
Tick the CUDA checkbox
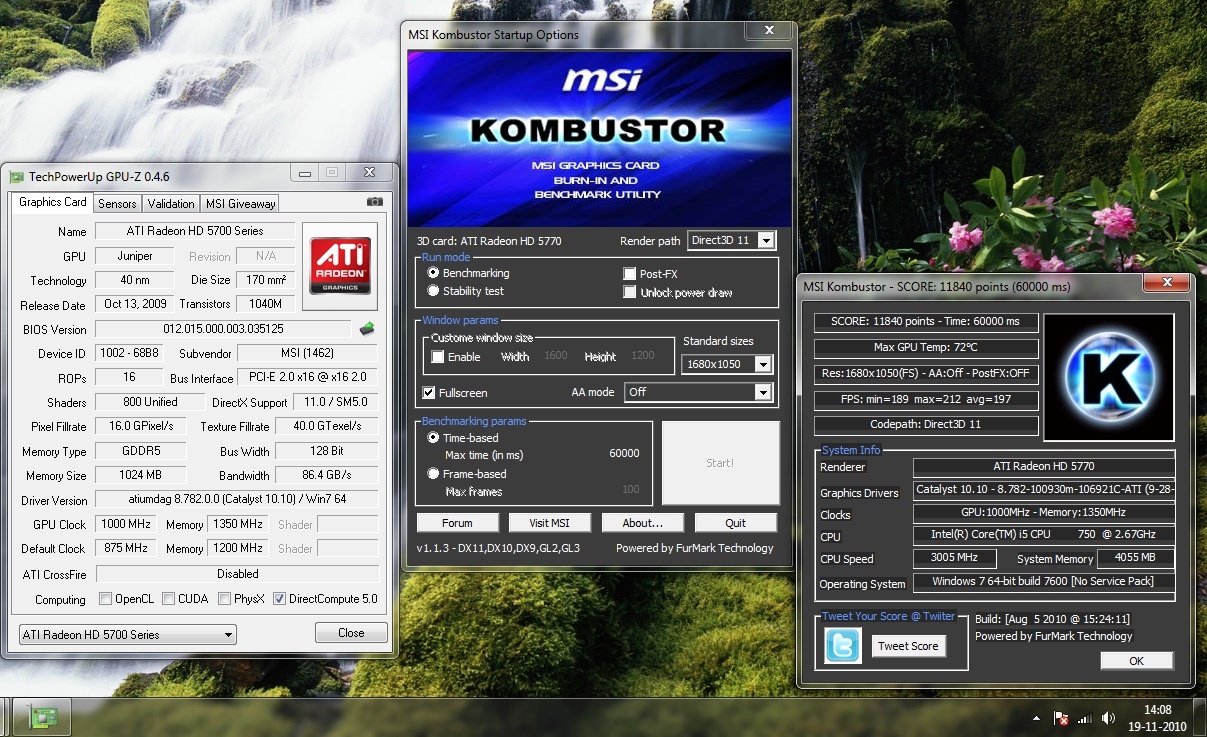[167, 599]
